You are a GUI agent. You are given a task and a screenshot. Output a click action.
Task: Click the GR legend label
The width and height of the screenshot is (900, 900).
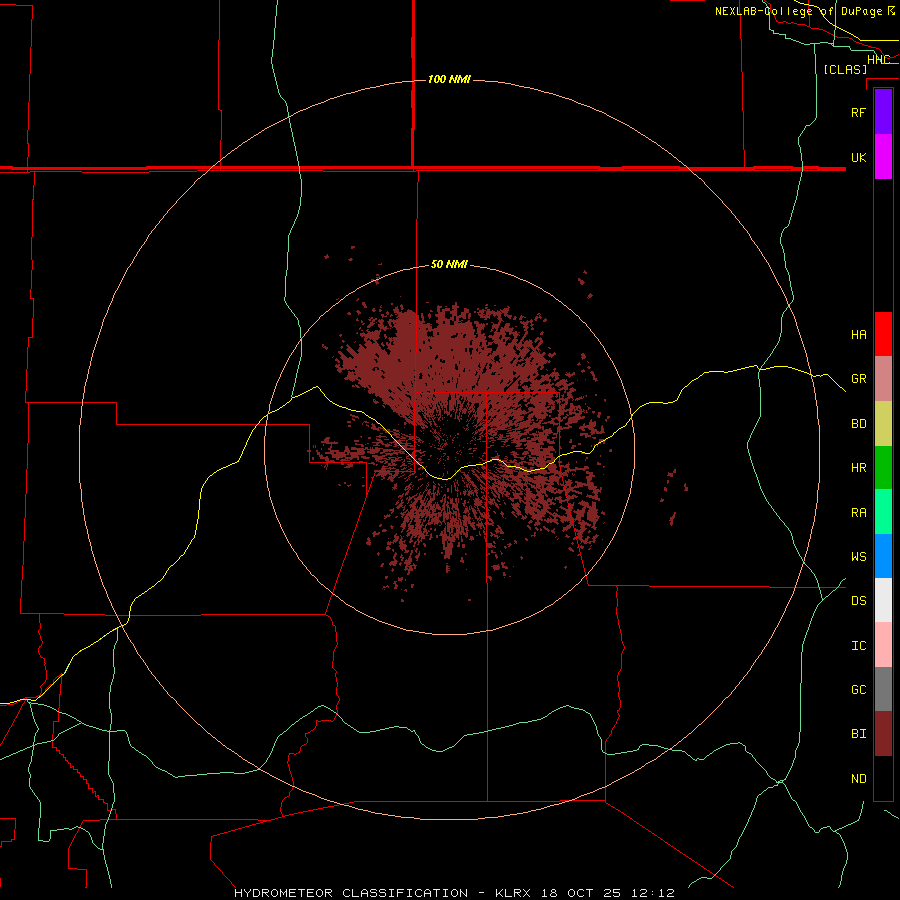[x=858, y=379]
